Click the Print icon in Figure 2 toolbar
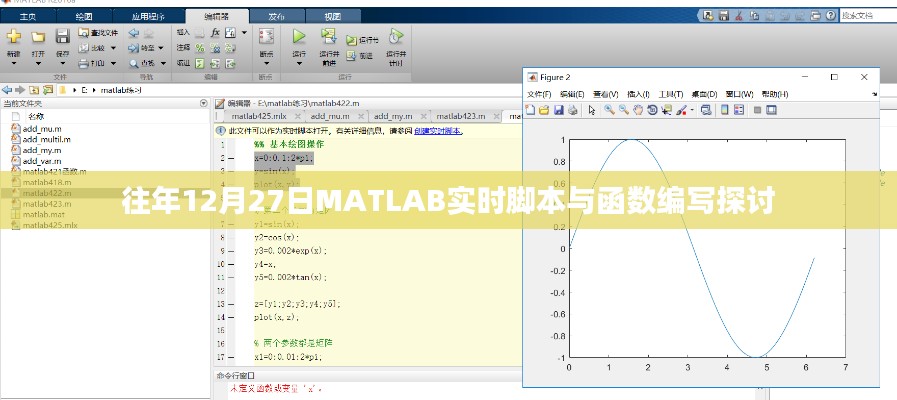Screen dimensions: 897x400 tap(572, 110)
